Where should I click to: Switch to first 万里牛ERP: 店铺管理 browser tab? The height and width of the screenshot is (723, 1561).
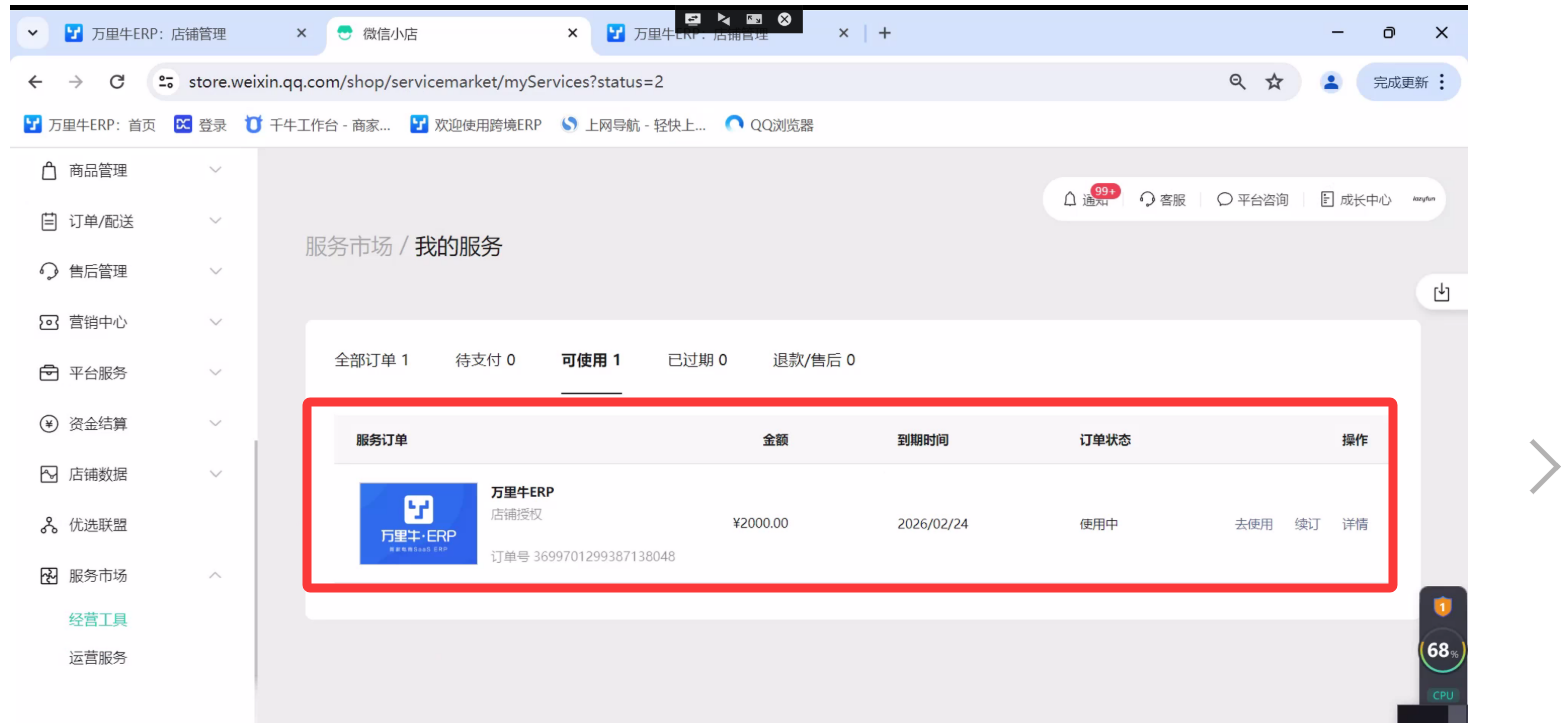click(185, 33)
